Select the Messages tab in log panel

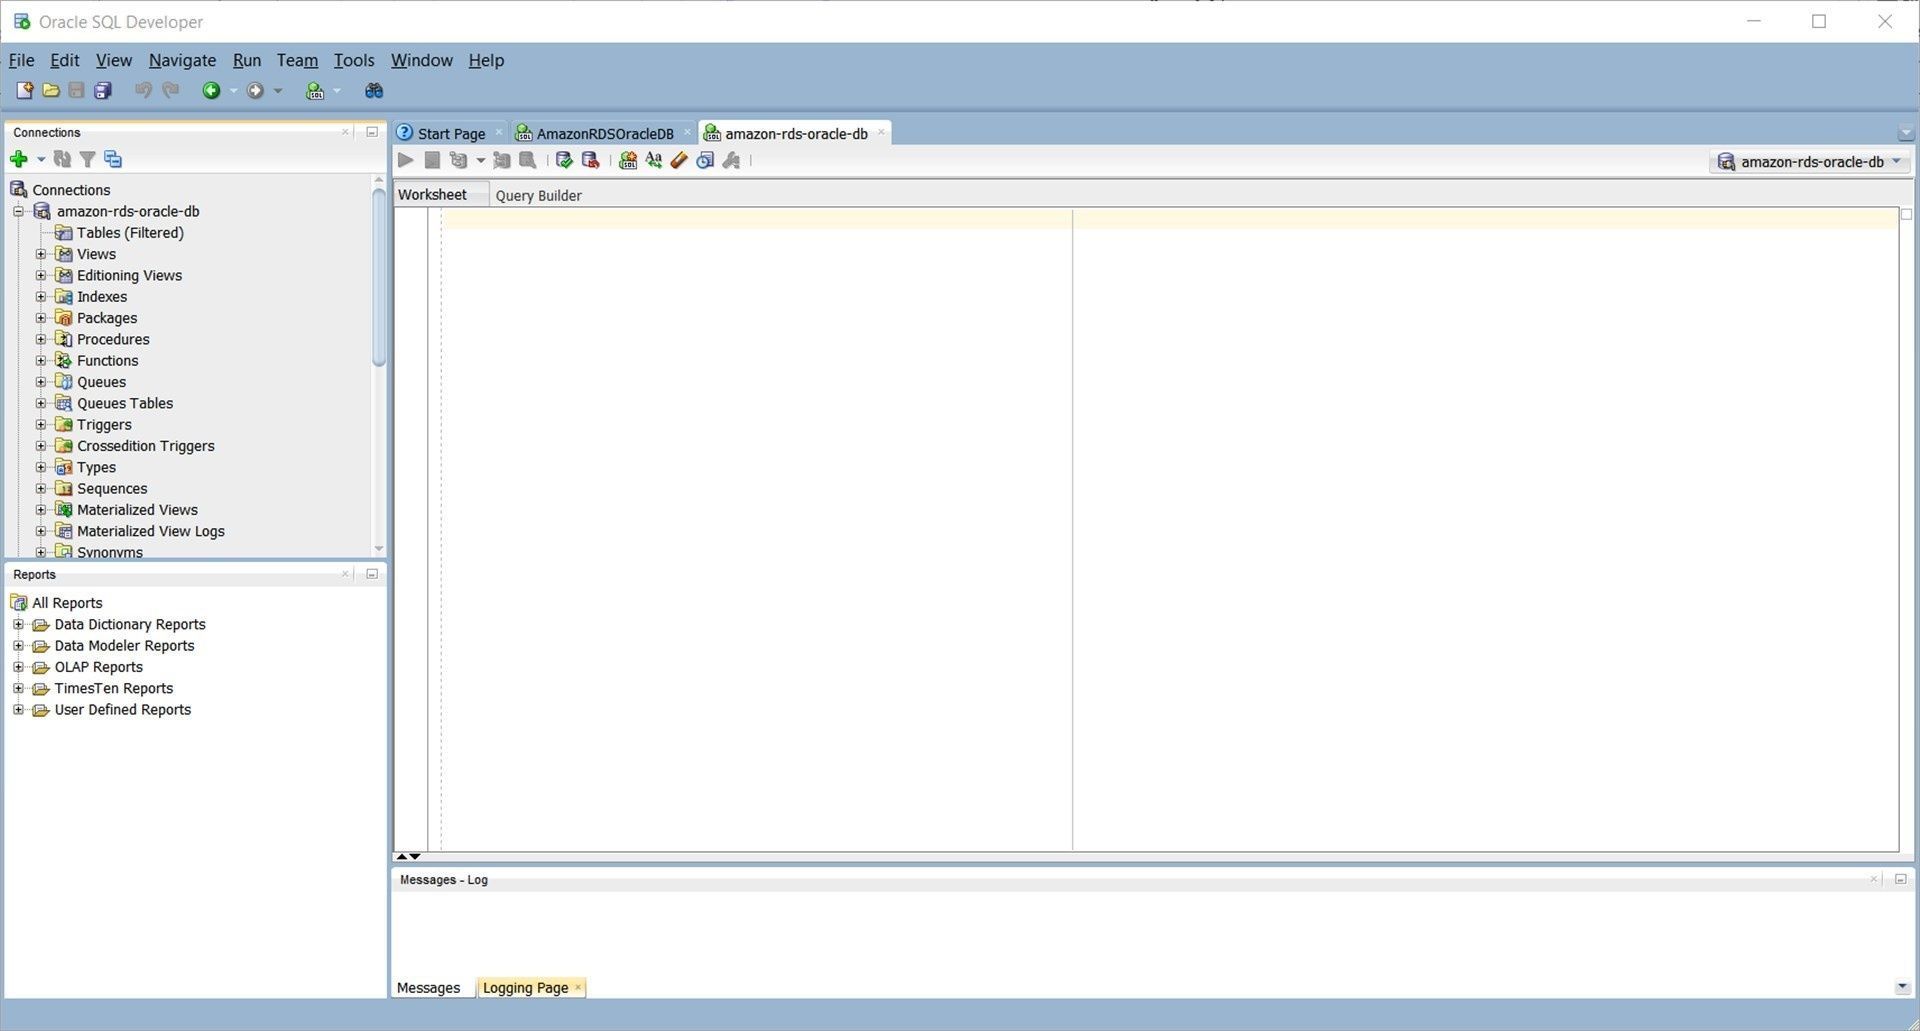(x=428, y=988)
